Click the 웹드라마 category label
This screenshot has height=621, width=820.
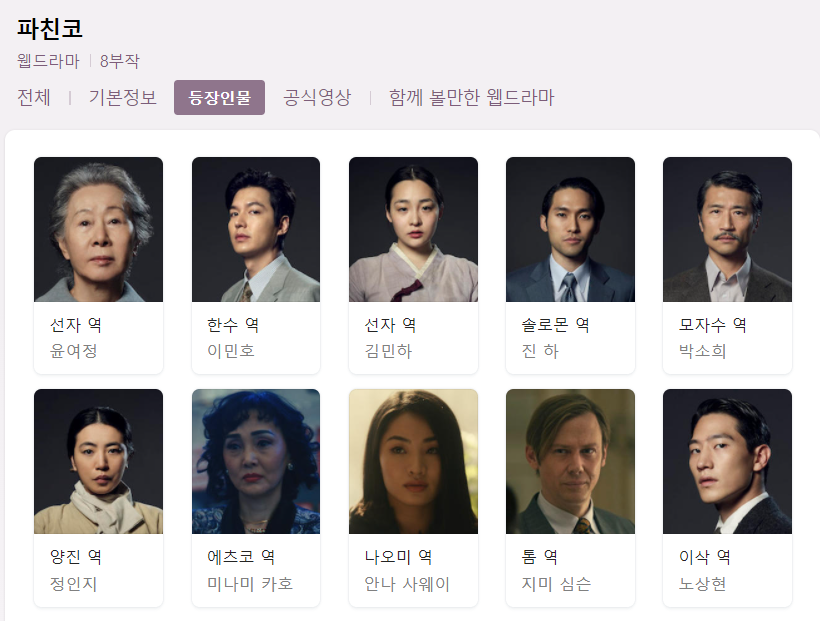click(48, 61)
